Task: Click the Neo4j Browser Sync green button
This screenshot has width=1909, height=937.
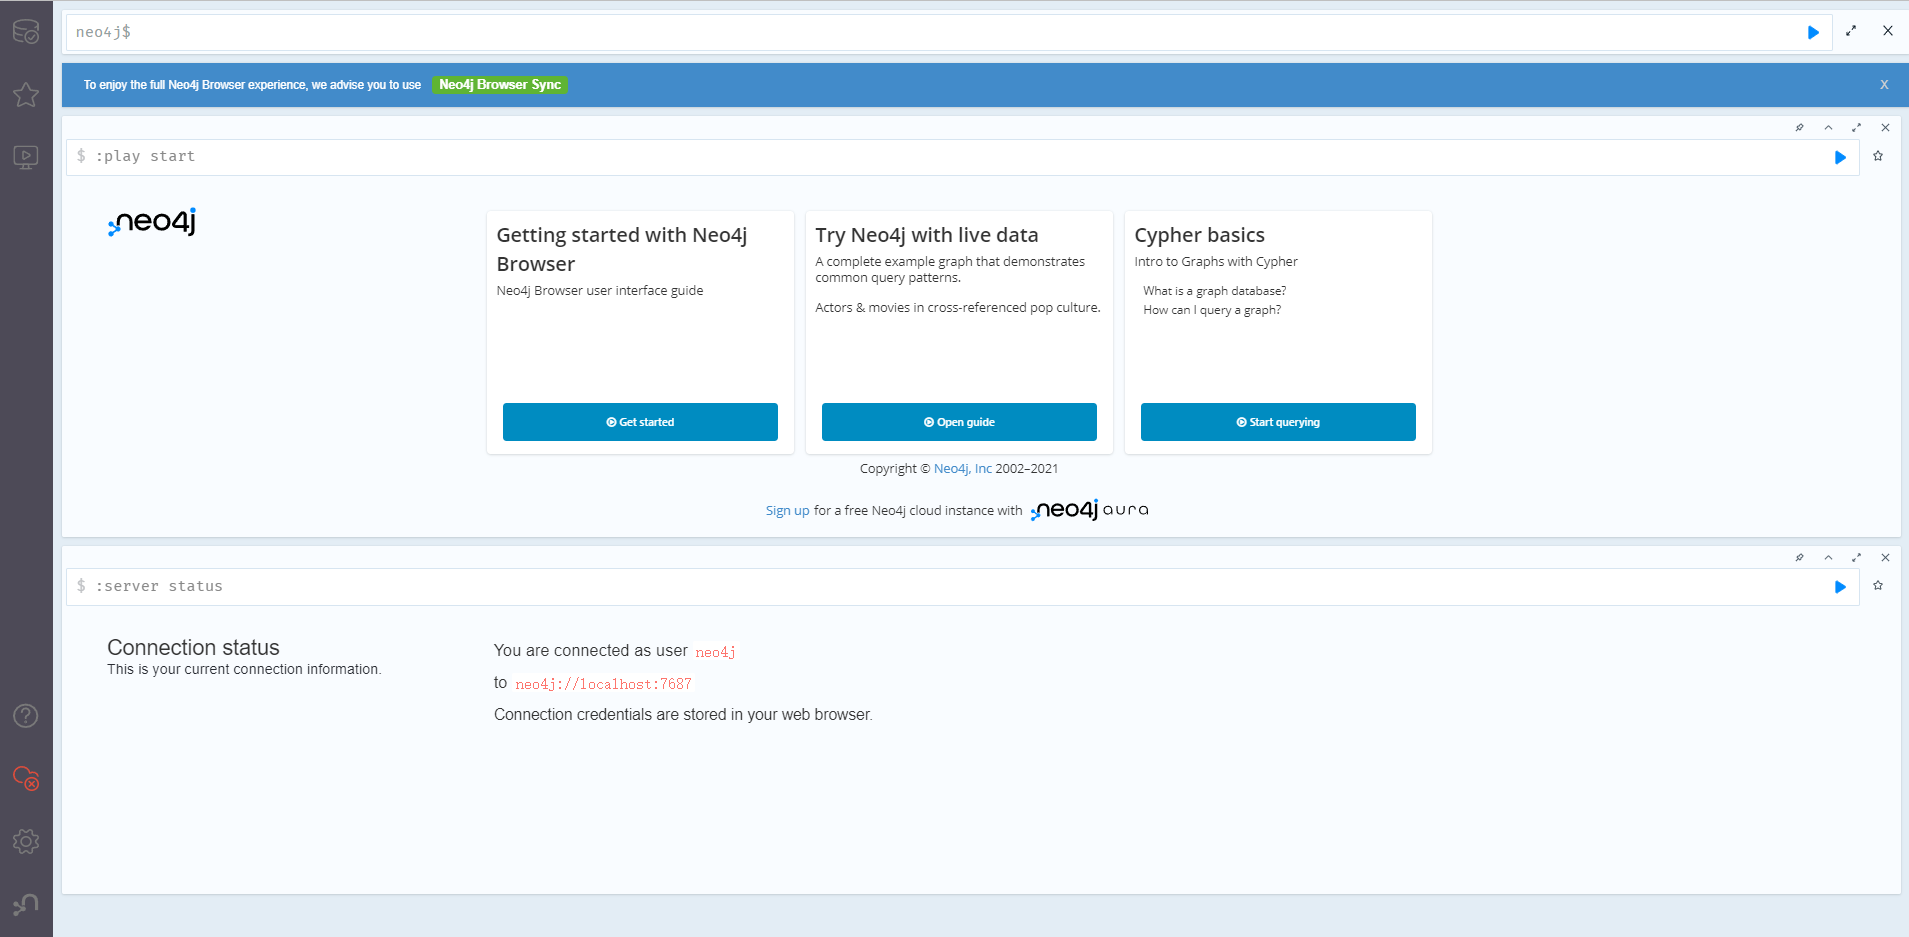Action: point(500,85)
